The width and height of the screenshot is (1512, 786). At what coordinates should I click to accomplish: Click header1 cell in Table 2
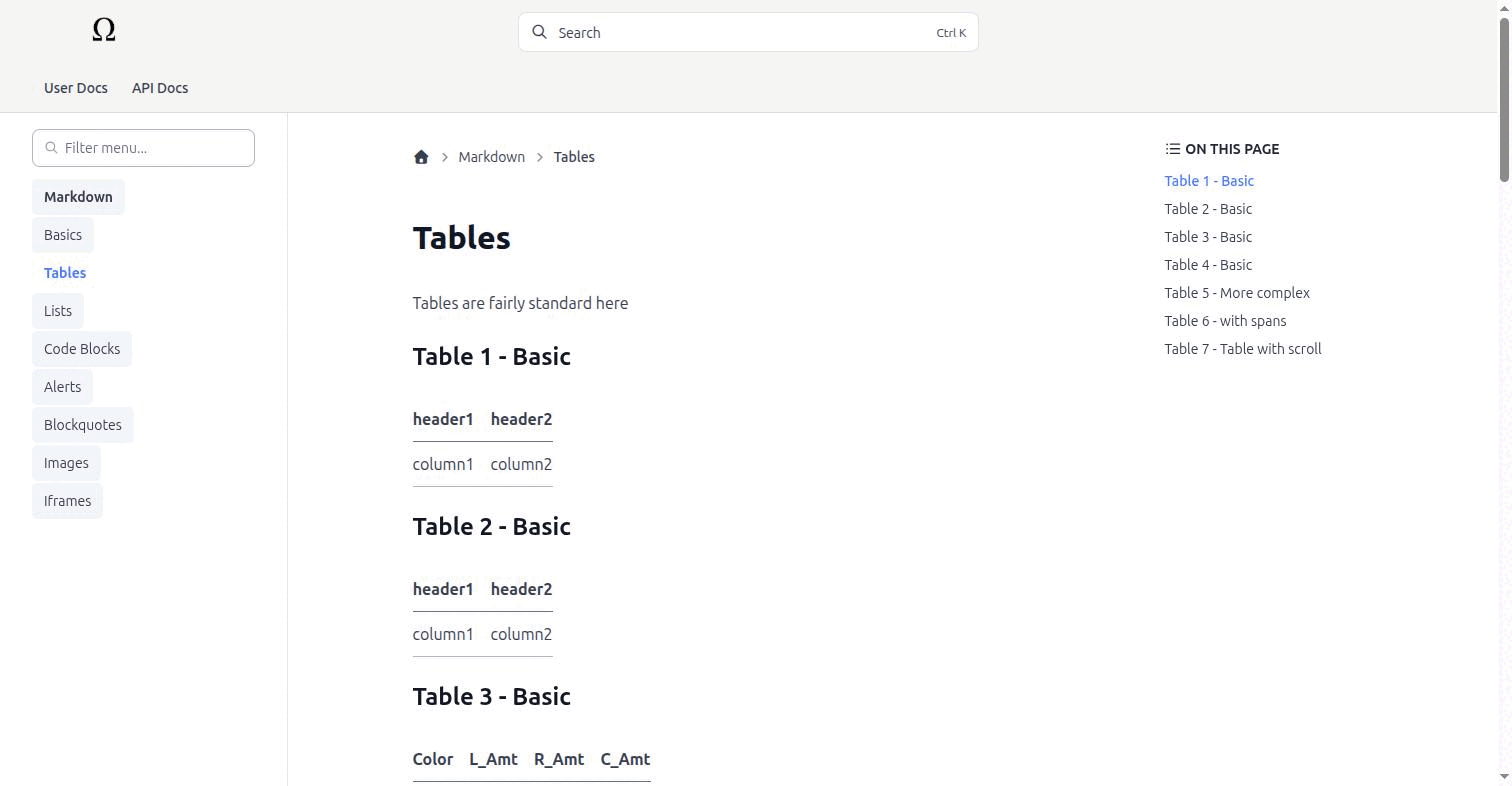click(x=443, y=589)
